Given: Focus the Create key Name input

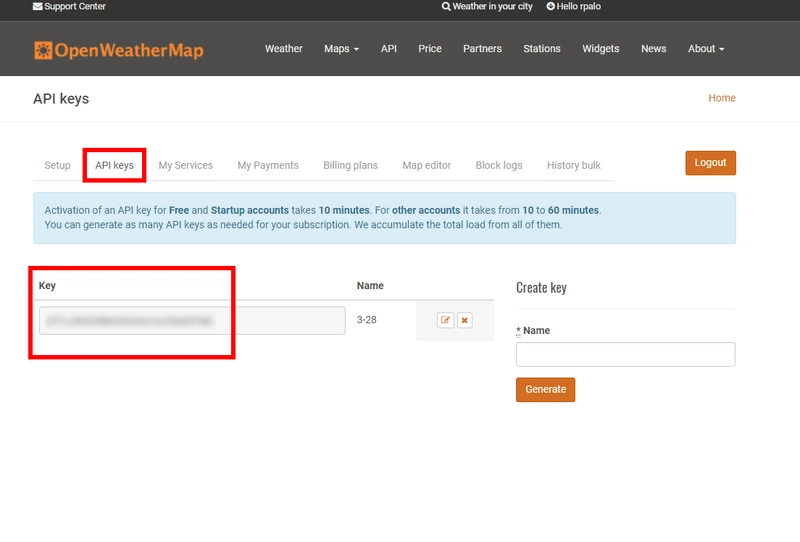Looking at the screenshot, I should pyautogui.click(x=626, y=354).
